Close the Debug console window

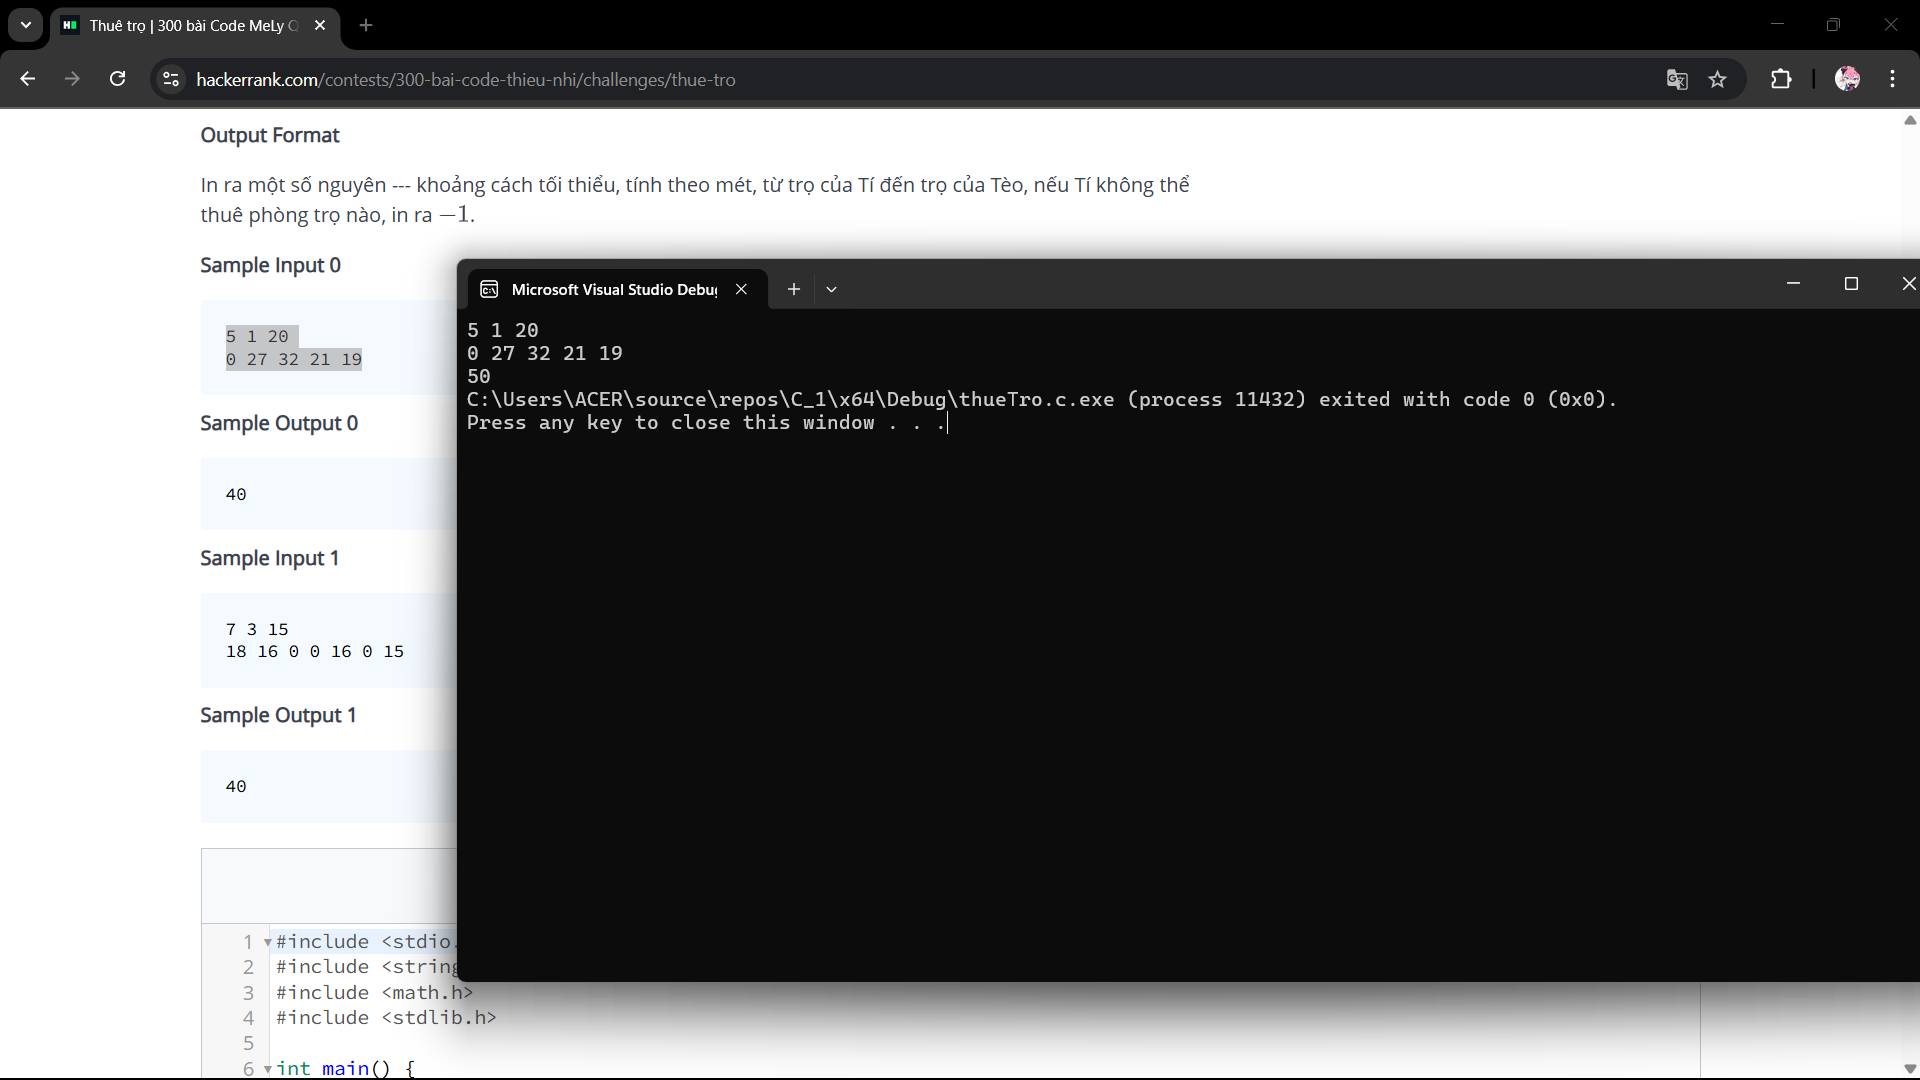pos(1908,284)
